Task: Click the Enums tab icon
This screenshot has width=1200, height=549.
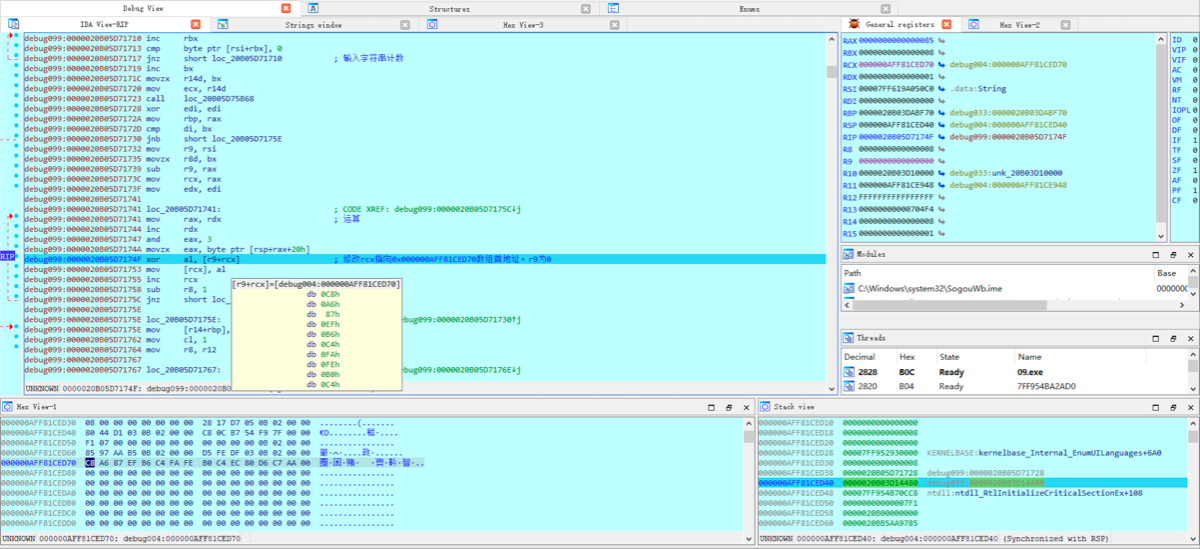Action: click(613, 7)
